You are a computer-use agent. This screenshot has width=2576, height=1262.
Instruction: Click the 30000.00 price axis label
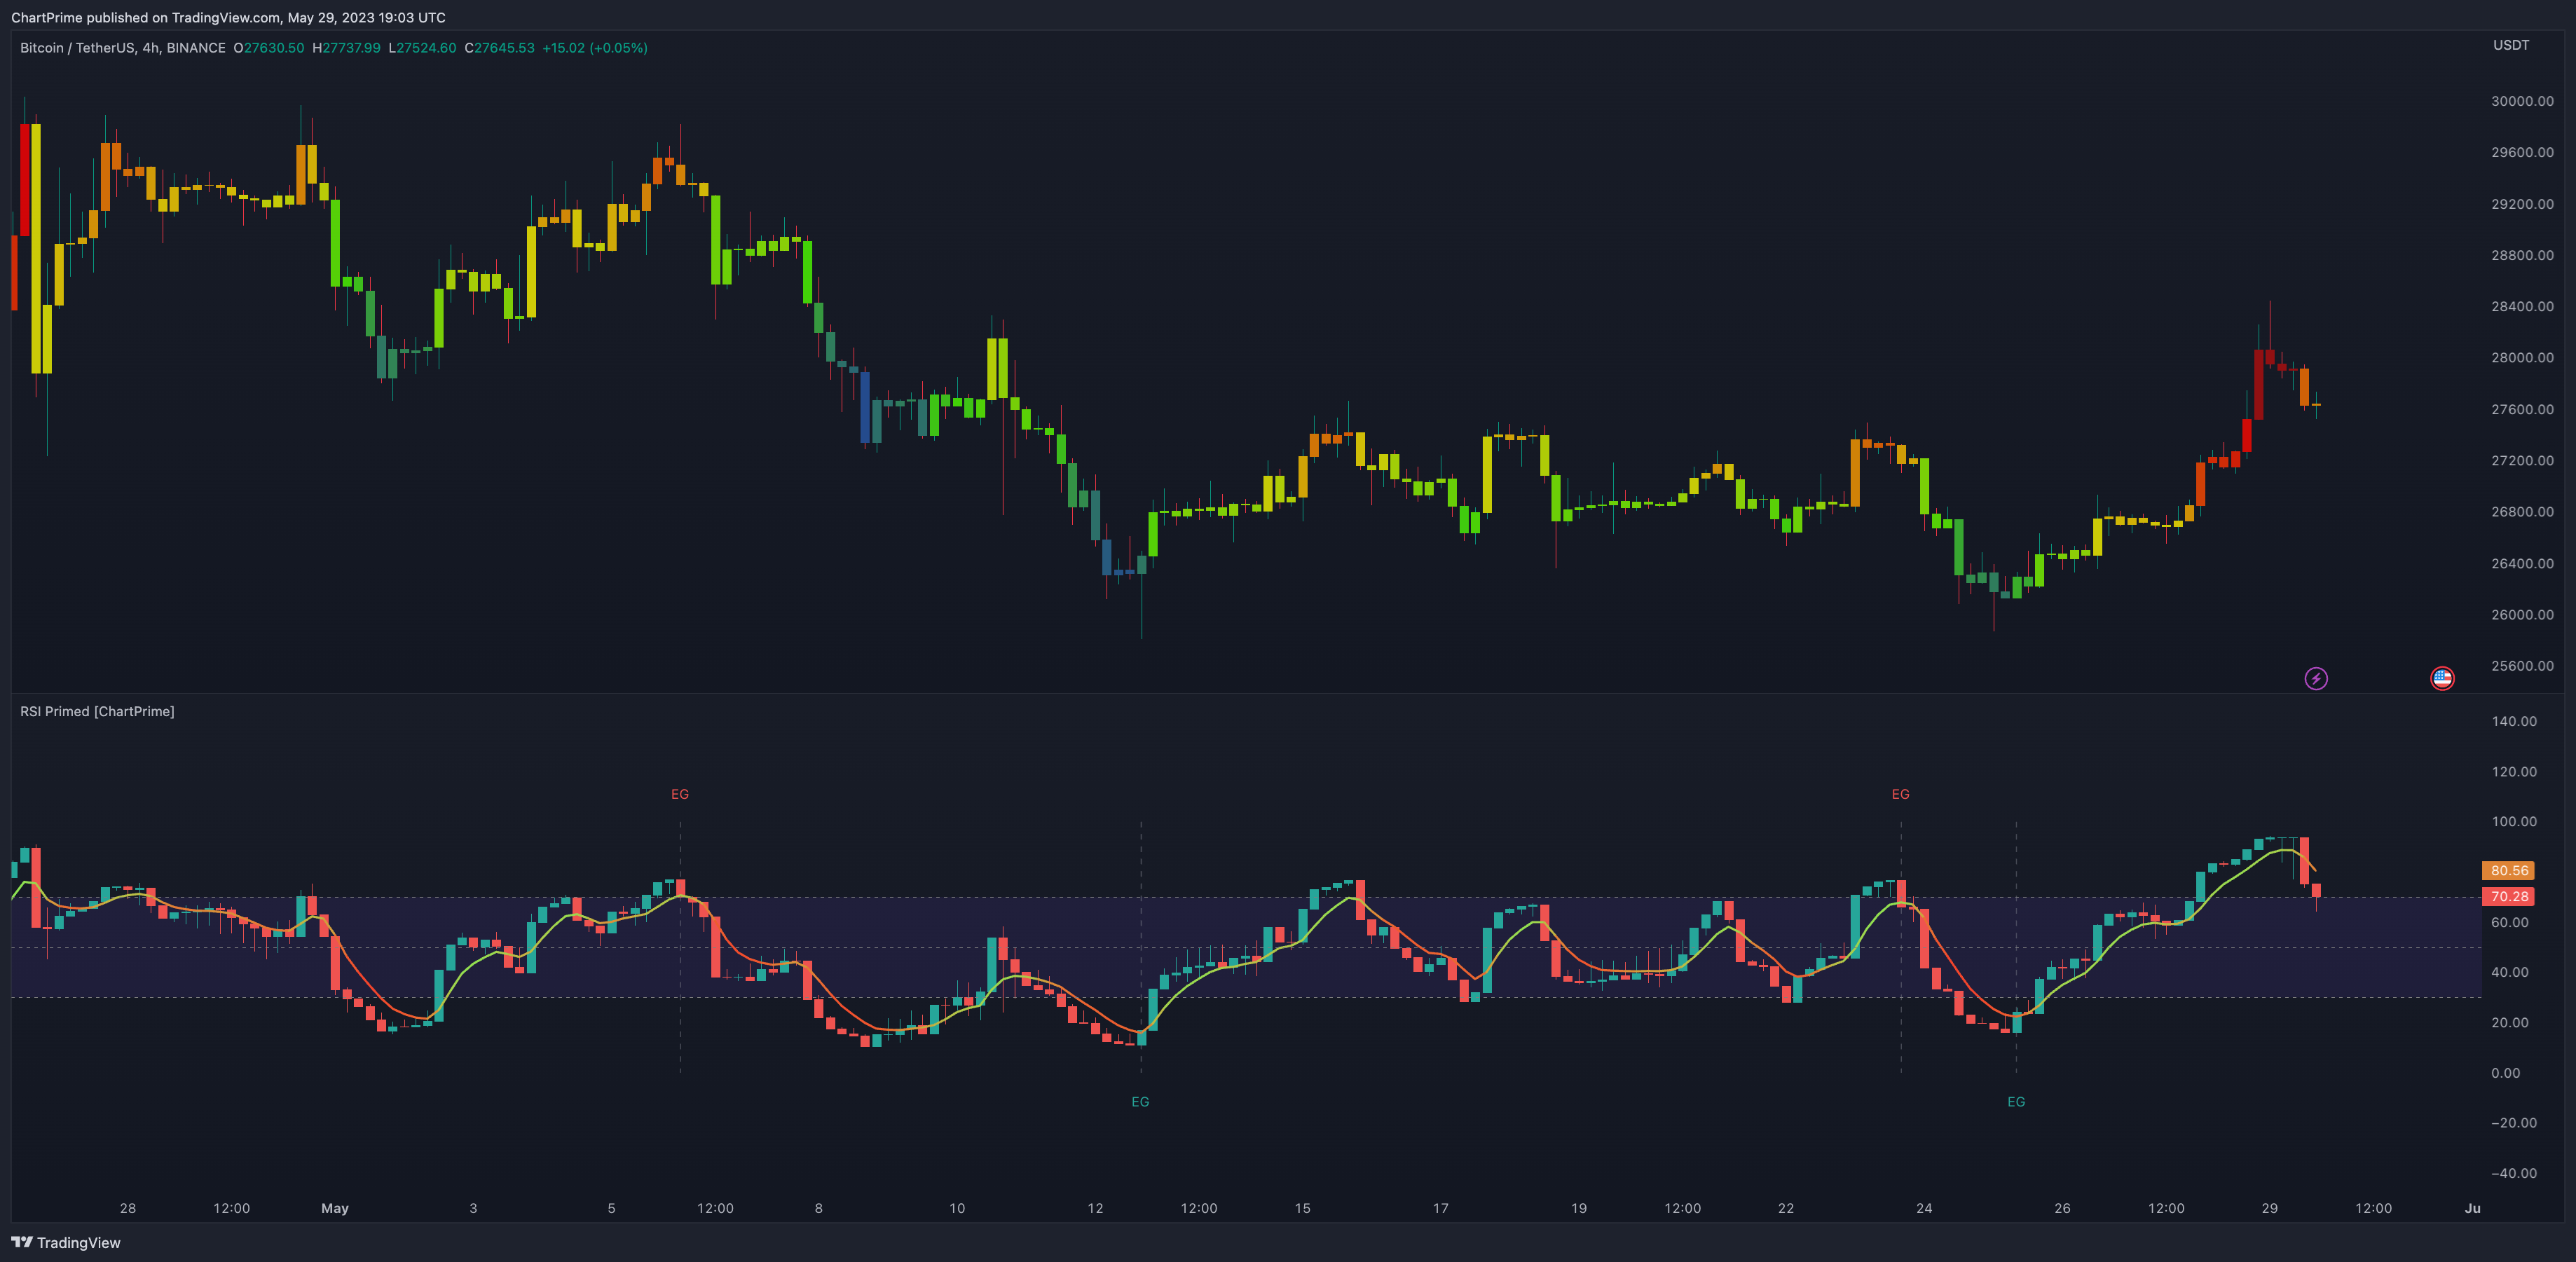(2522, 101)
